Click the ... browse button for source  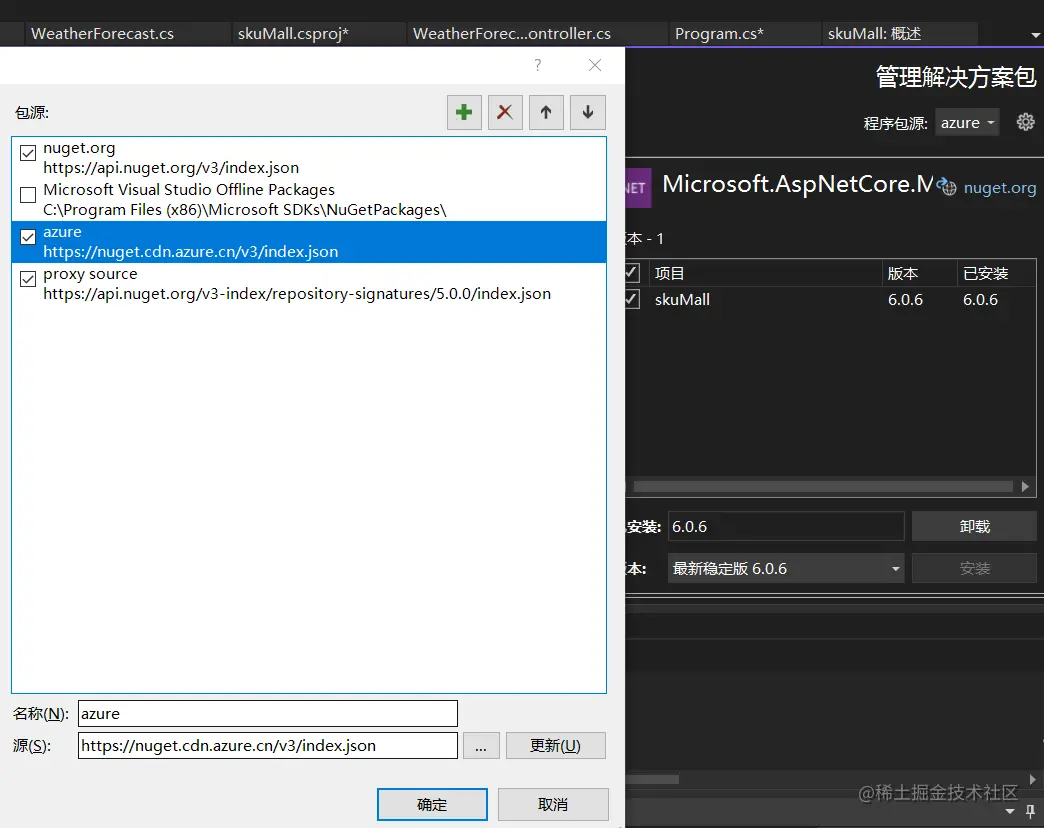(x=481, y=745)
